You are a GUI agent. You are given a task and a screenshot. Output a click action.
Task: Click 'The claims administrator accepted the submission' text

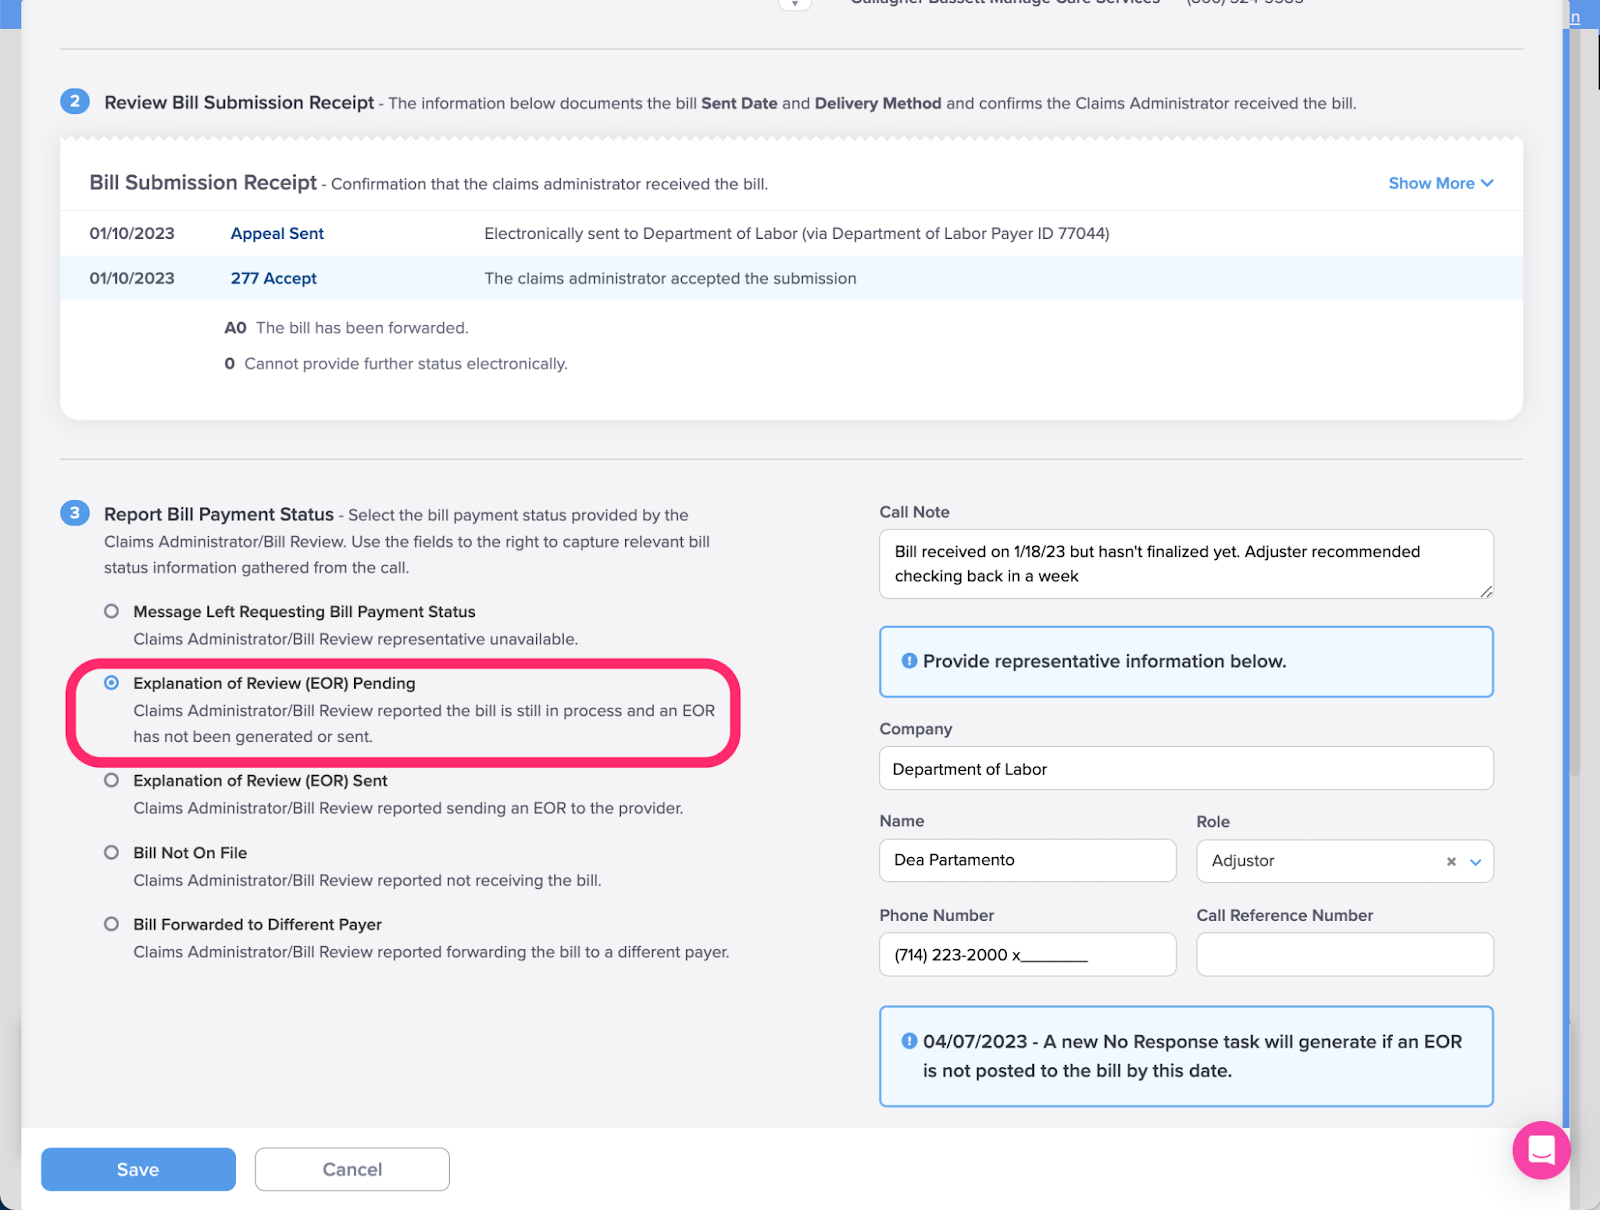[x=670, y=278]
